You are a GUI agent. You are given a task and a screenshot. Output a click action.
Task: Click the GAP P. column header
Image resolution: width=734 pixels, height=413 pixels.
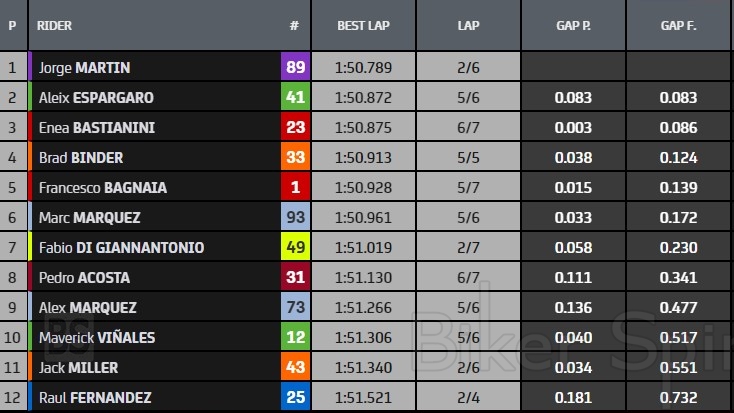[573, 25]
